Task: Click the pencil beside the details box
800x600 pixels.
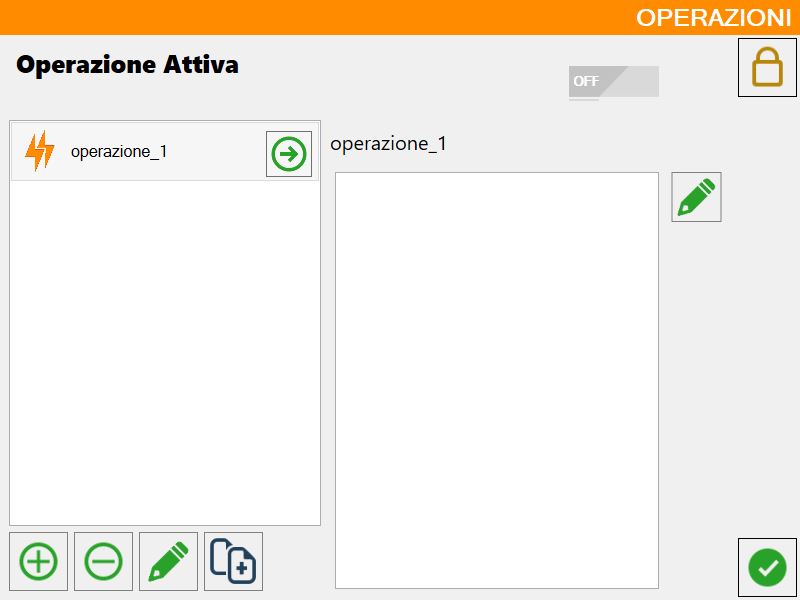Action: point(696,197)
